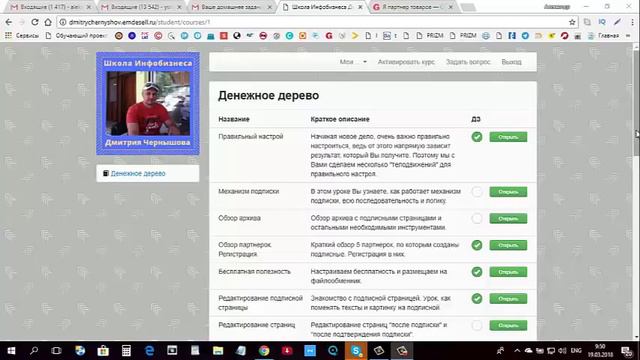The width and height of the screenshot is (640, 360).
Task: Open the Обучающий проект bookmark
Action: [76, 36]
